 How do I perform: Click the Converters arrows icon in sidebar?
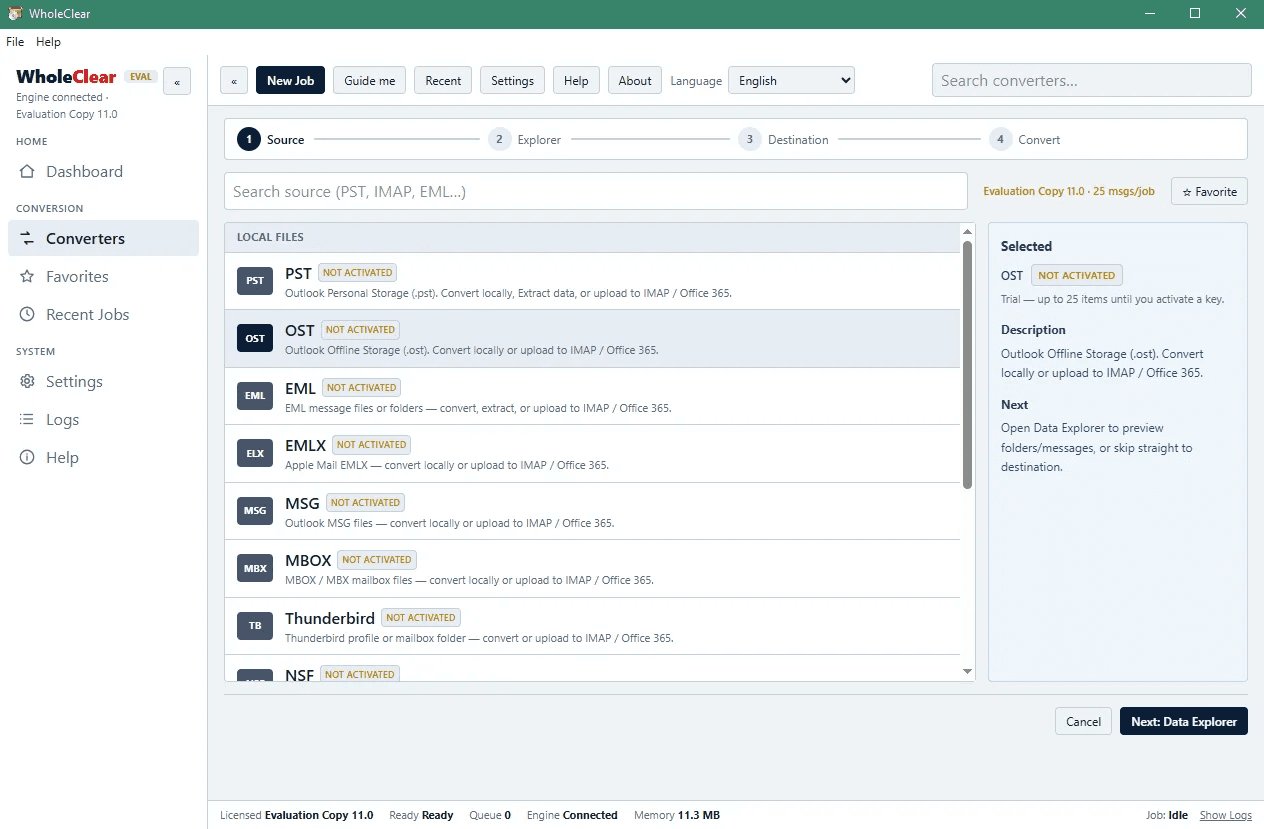(27, 239)
